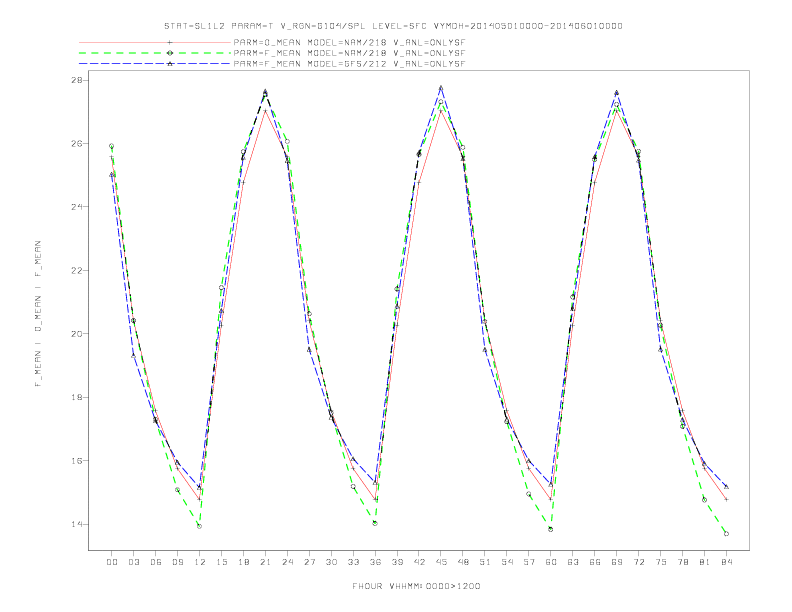Screen dimensions: 792x612
Task: Click the x-axis tick label 30
Action: click(x=331, y=562)
